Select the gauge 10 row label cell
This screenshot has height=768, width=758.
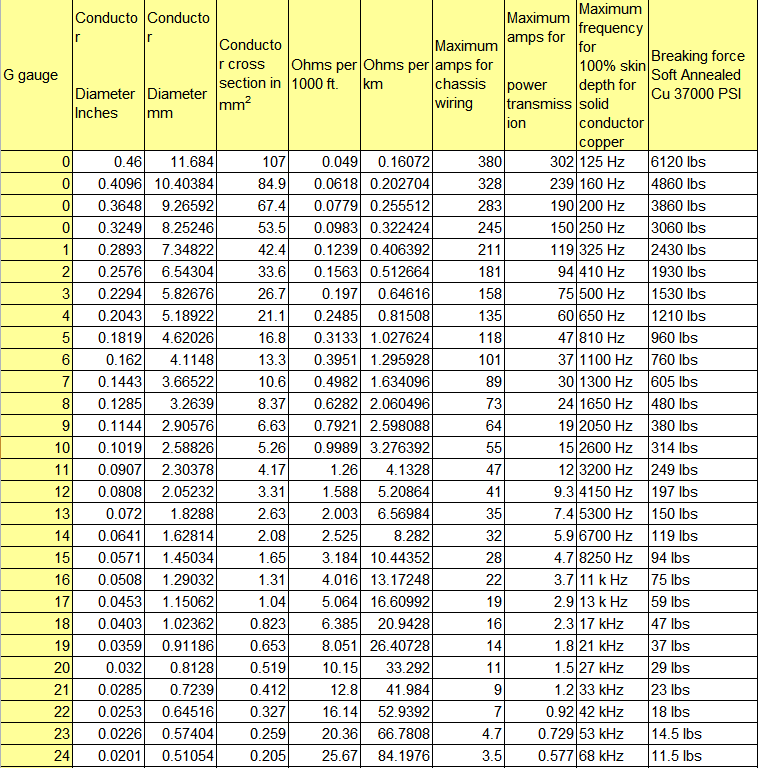pos(36,448)
